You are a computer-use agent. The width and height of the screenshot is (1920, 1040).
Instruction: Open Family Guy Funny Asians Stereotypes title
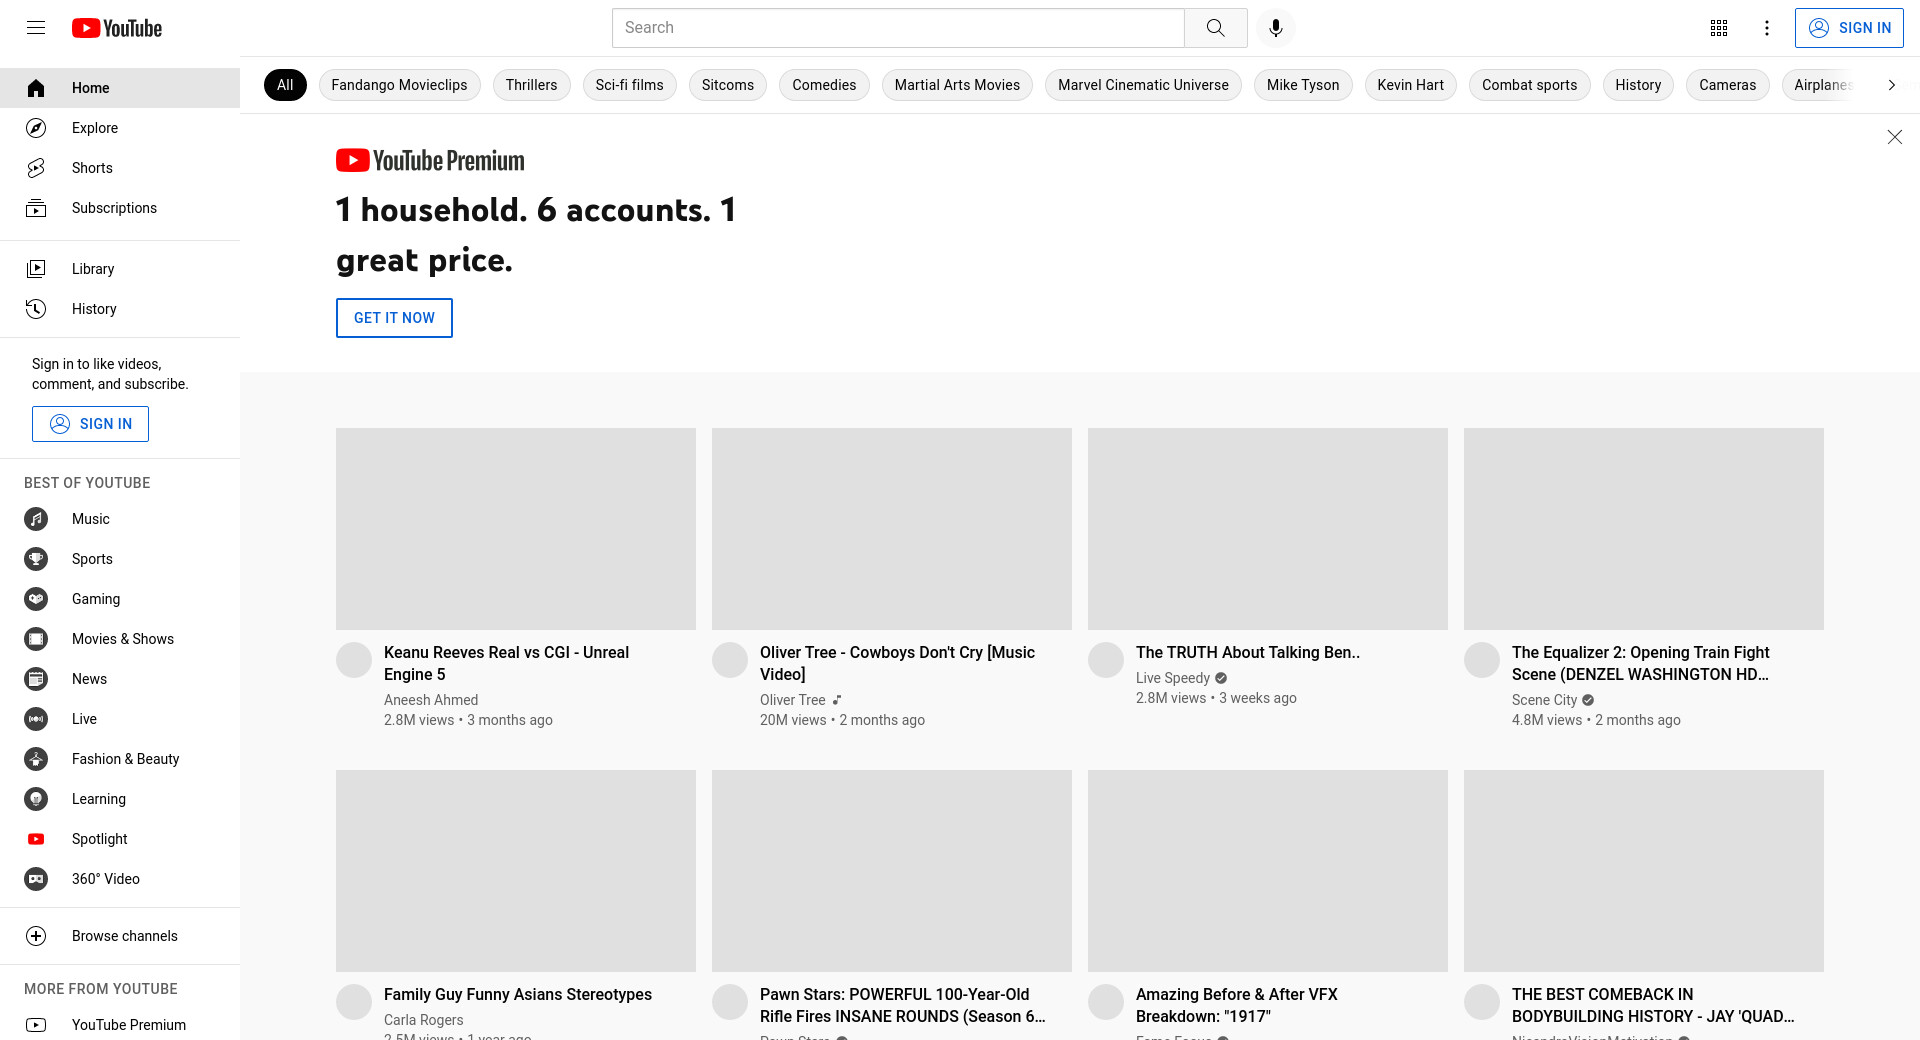click(518, 994)
